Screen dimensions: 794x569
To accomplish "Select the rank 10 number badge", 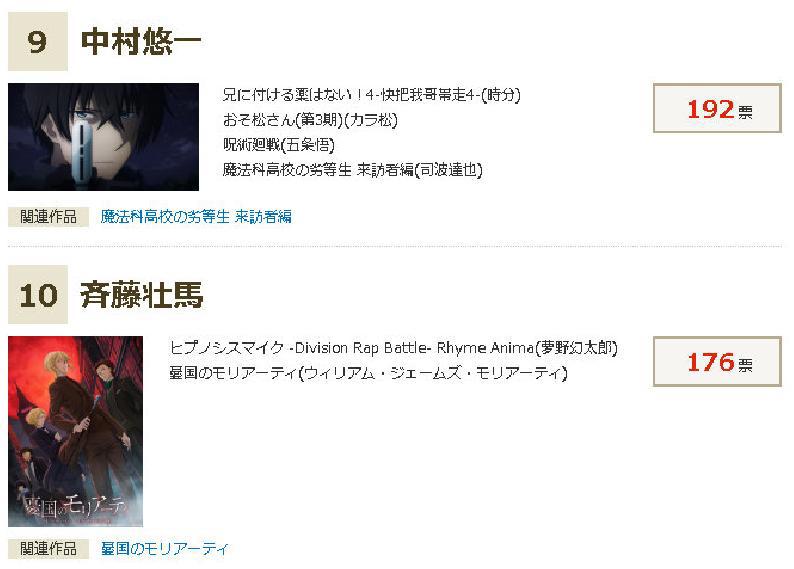I will pos(38,295).
